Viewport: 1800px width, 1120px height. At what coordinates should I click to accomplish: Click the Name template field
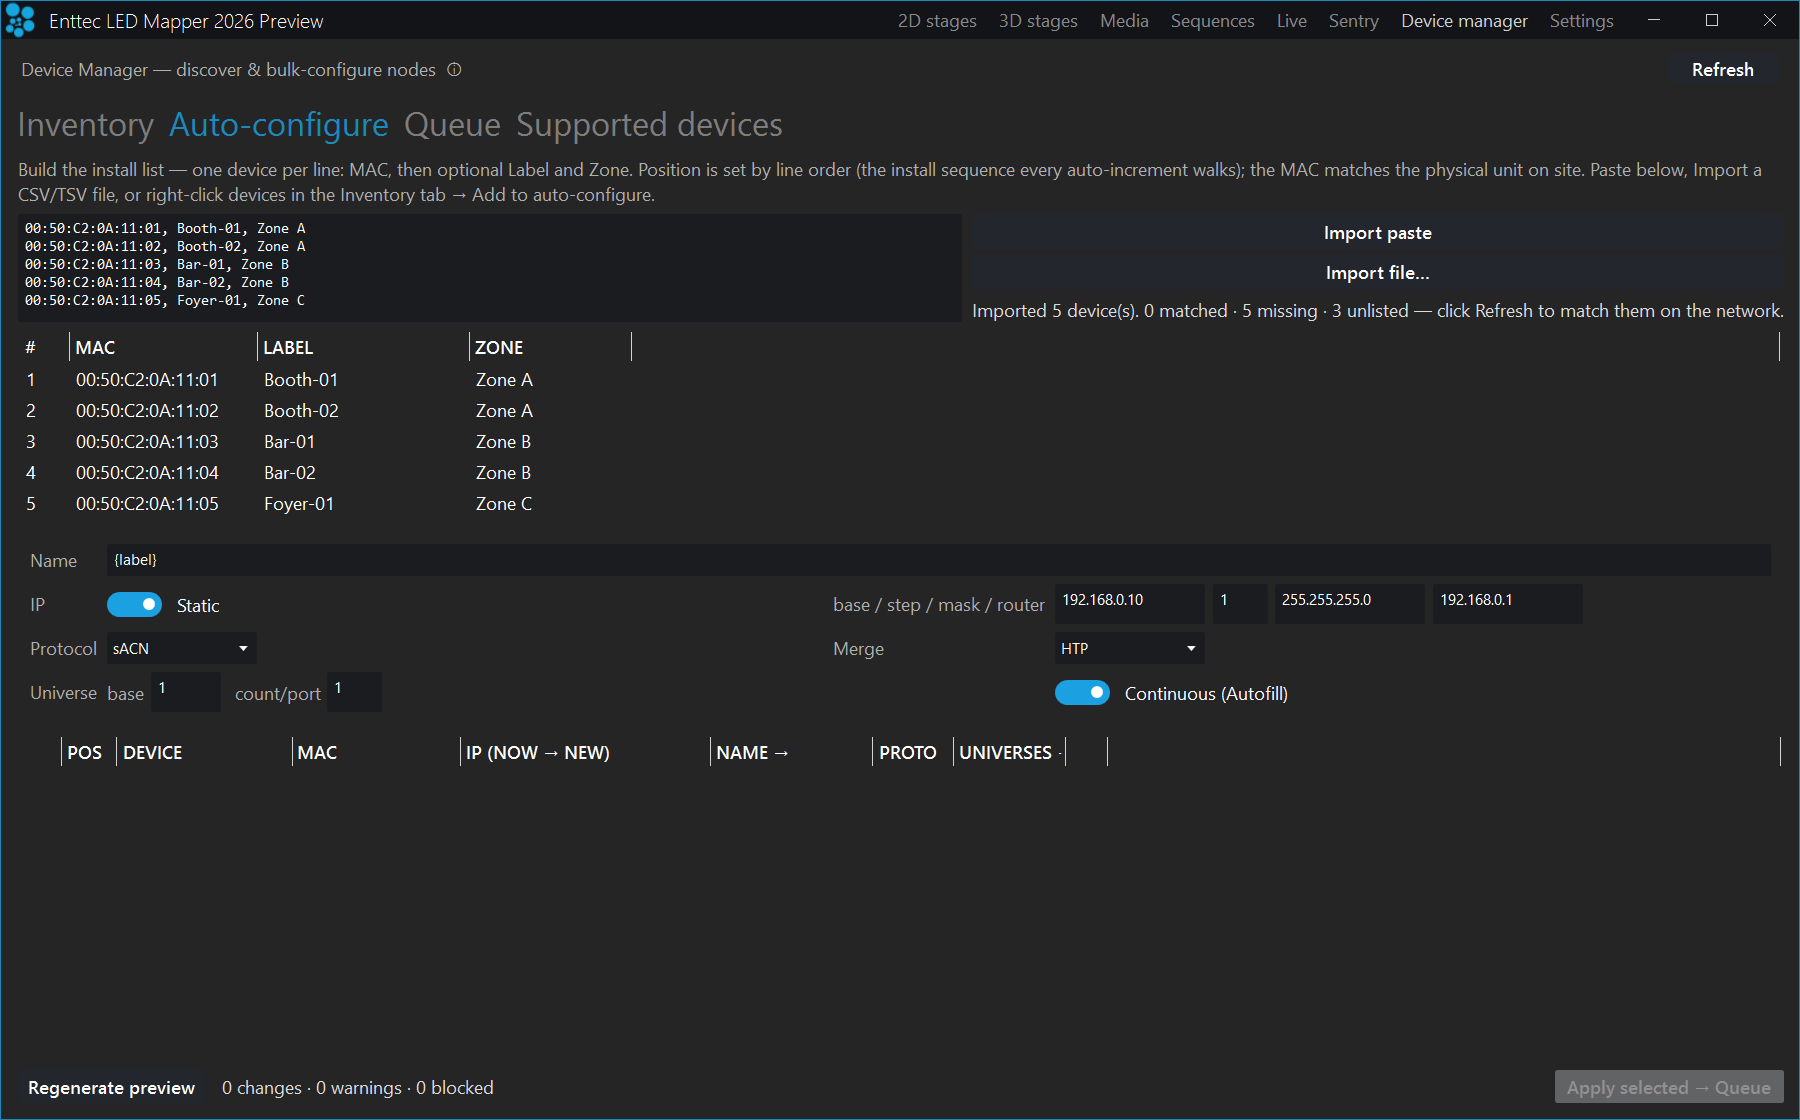pos(938,560)
